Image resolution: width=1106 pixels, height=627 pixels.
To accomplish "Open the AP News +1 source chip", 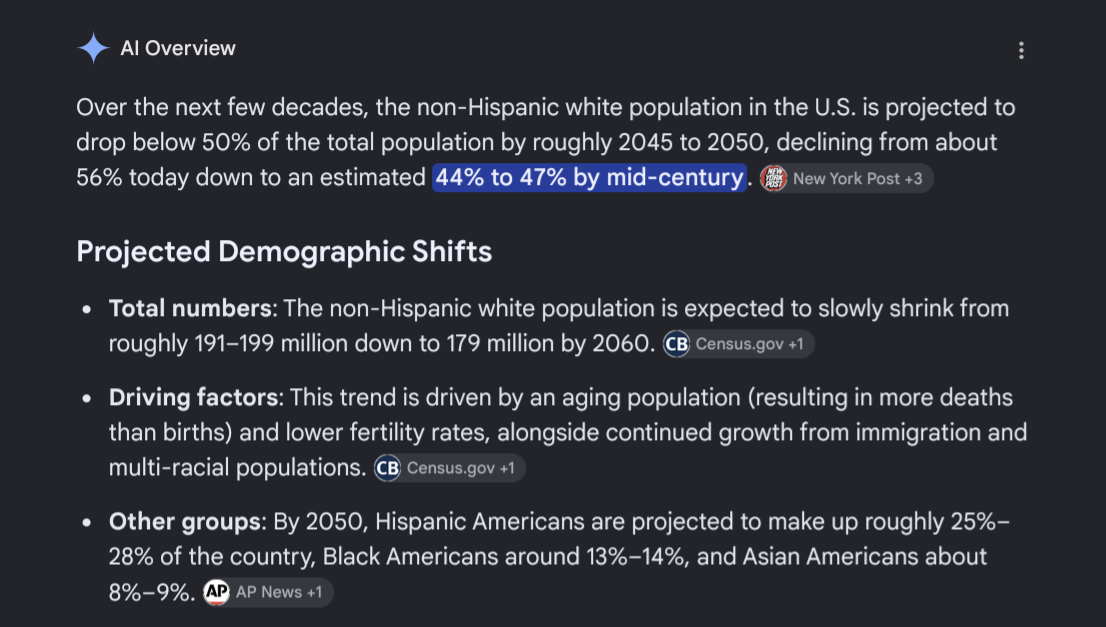I will coord(268,592).
